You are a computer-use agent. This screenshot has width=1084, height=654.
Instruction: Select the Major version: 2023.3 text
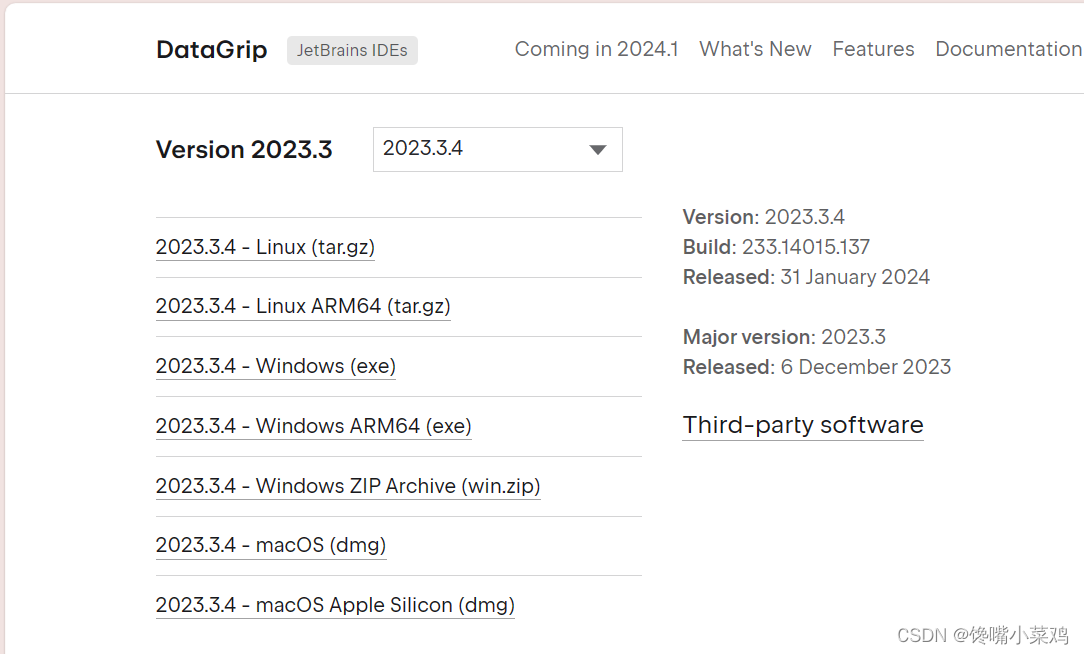click(x=784, y=337)
